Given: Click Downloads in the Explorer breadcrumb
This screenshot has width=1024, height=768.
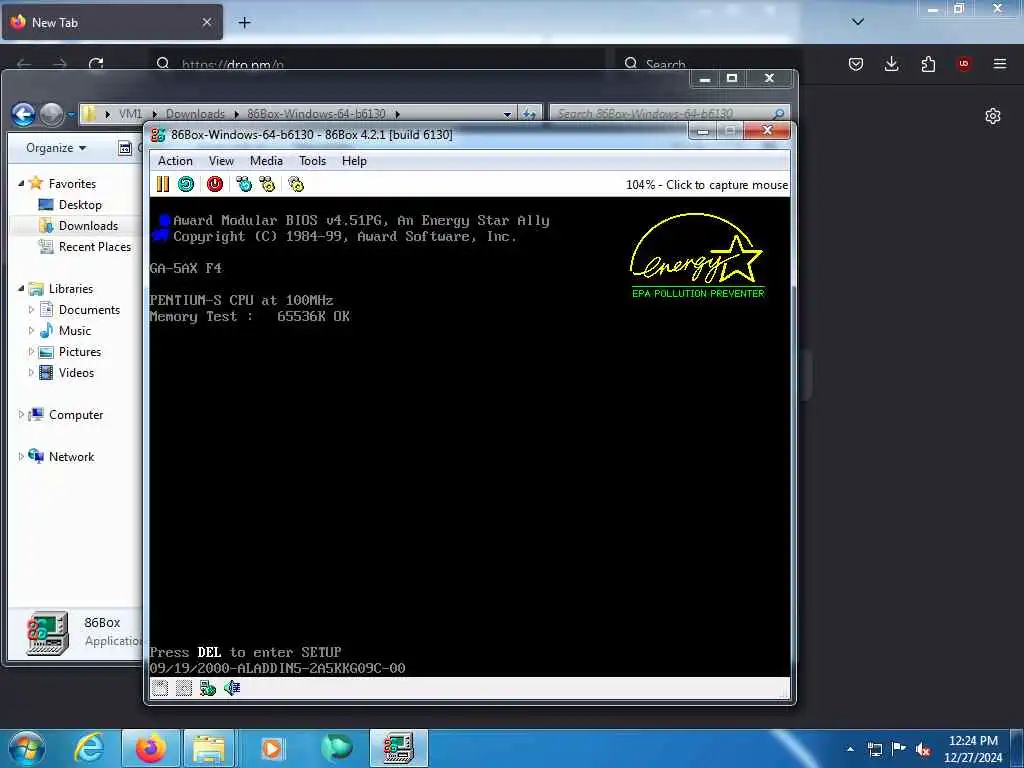Looking at the screenshot, I should coord(195,114).
